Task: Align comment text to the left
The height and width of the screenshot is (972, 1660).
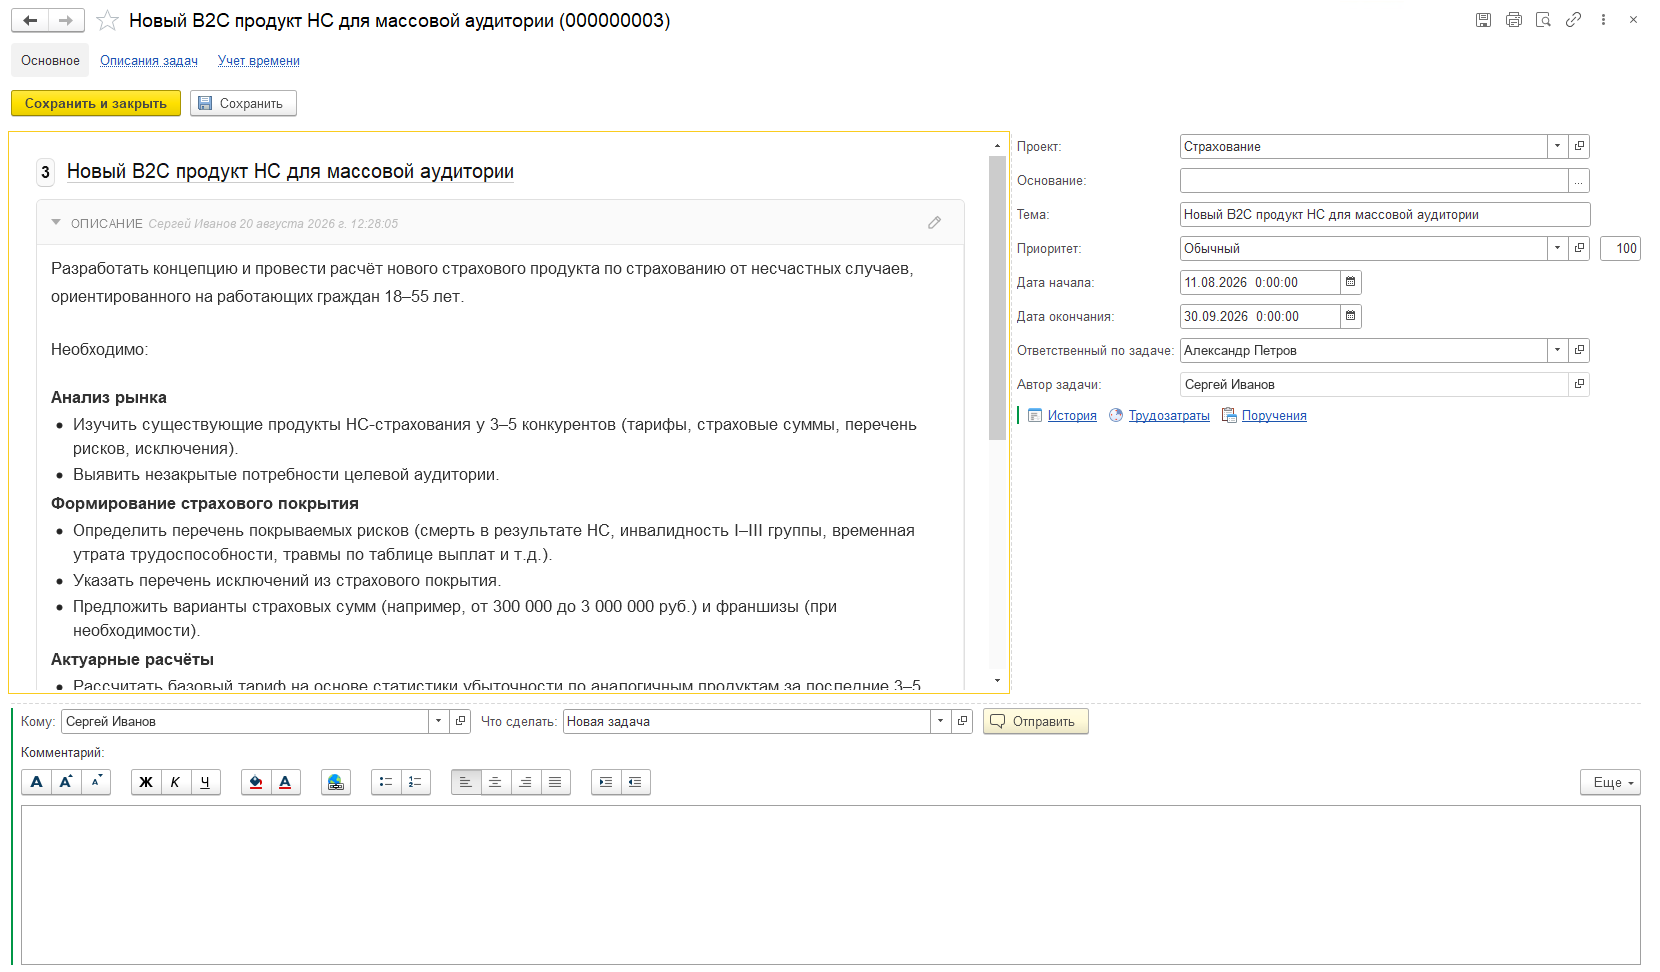Action: pyautogui.click(x=466, y=782)
